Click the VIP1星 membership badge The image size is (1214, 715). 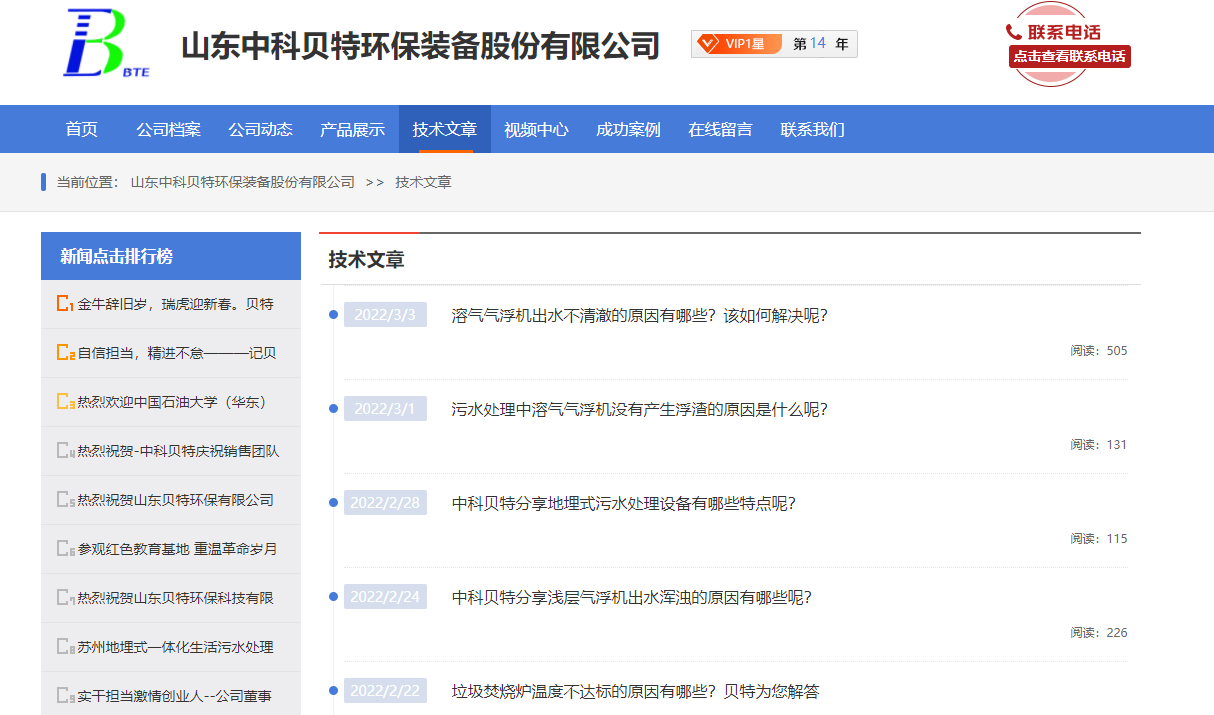(x=737, y=44)
